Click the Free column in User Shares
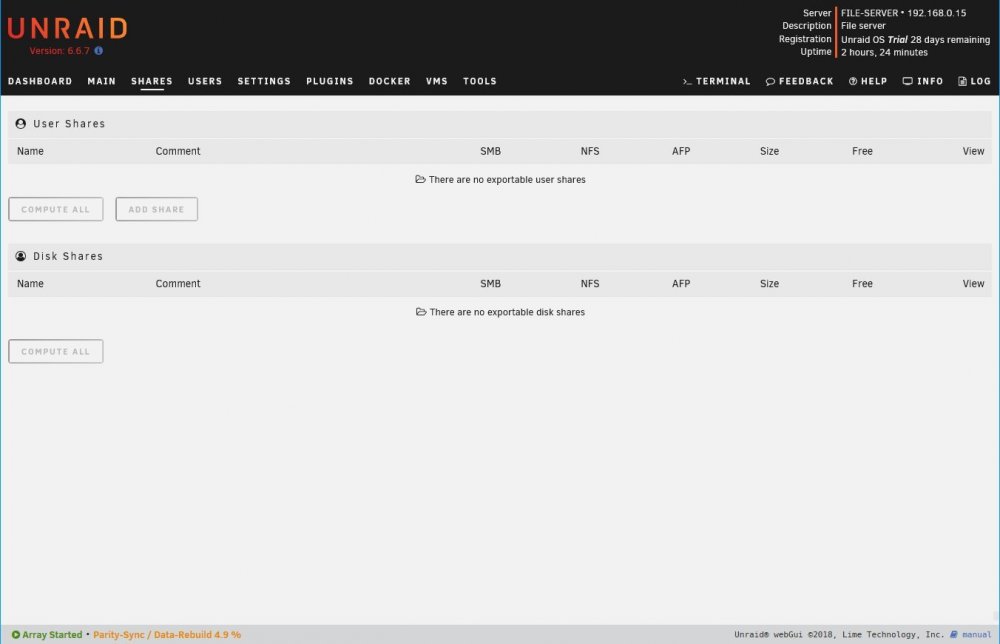The height and width of the screenshot is (644, 1000). coord(862,151)
